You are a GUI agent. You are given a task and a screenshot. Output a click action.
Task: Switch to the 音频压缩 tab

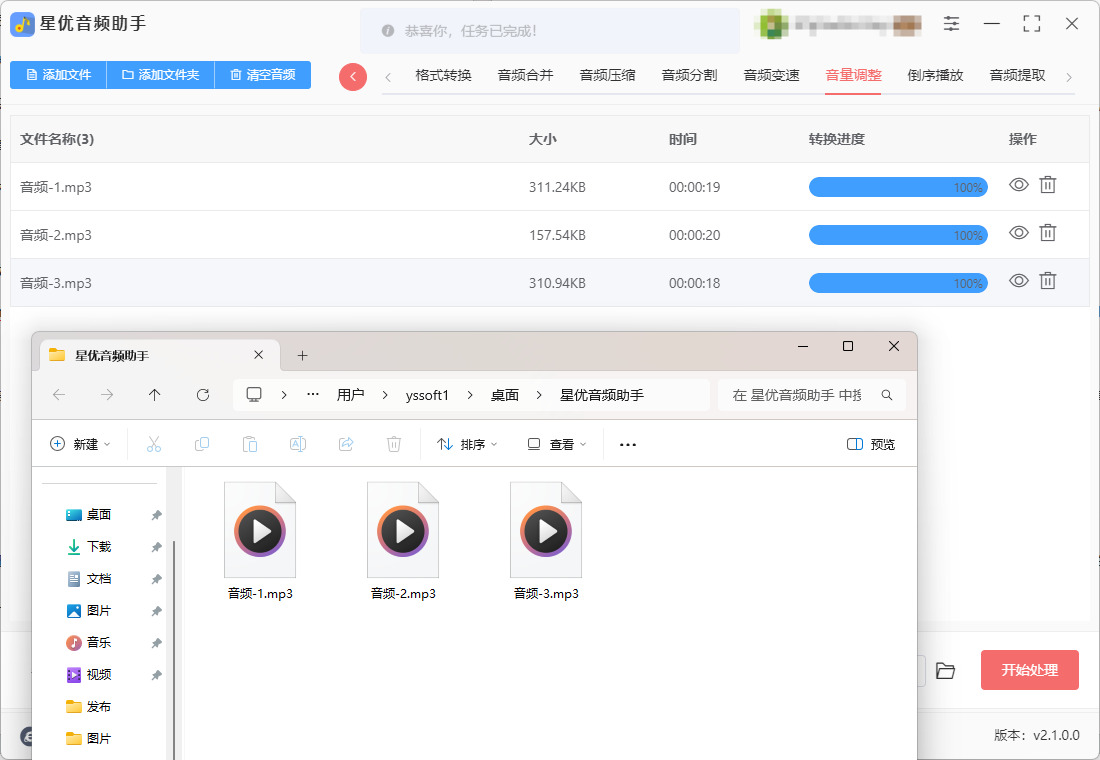coord(608,76)
